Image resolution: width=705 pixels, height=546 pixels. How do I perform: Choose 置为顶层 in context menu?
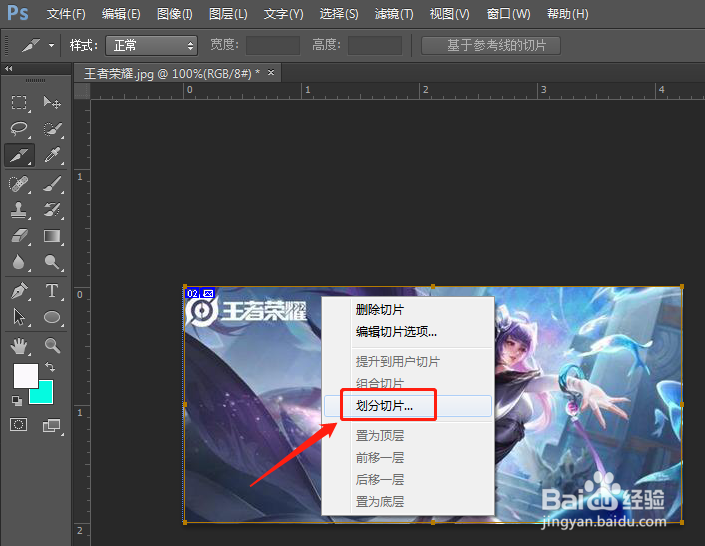[x=408, y=435]
